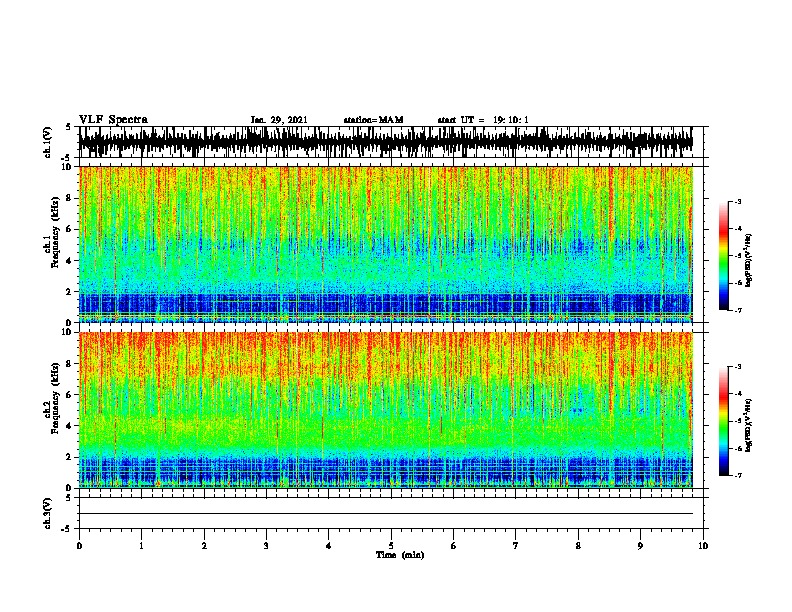Click time axis tick label "2"
Screen dimensions: 792x612
204,546
